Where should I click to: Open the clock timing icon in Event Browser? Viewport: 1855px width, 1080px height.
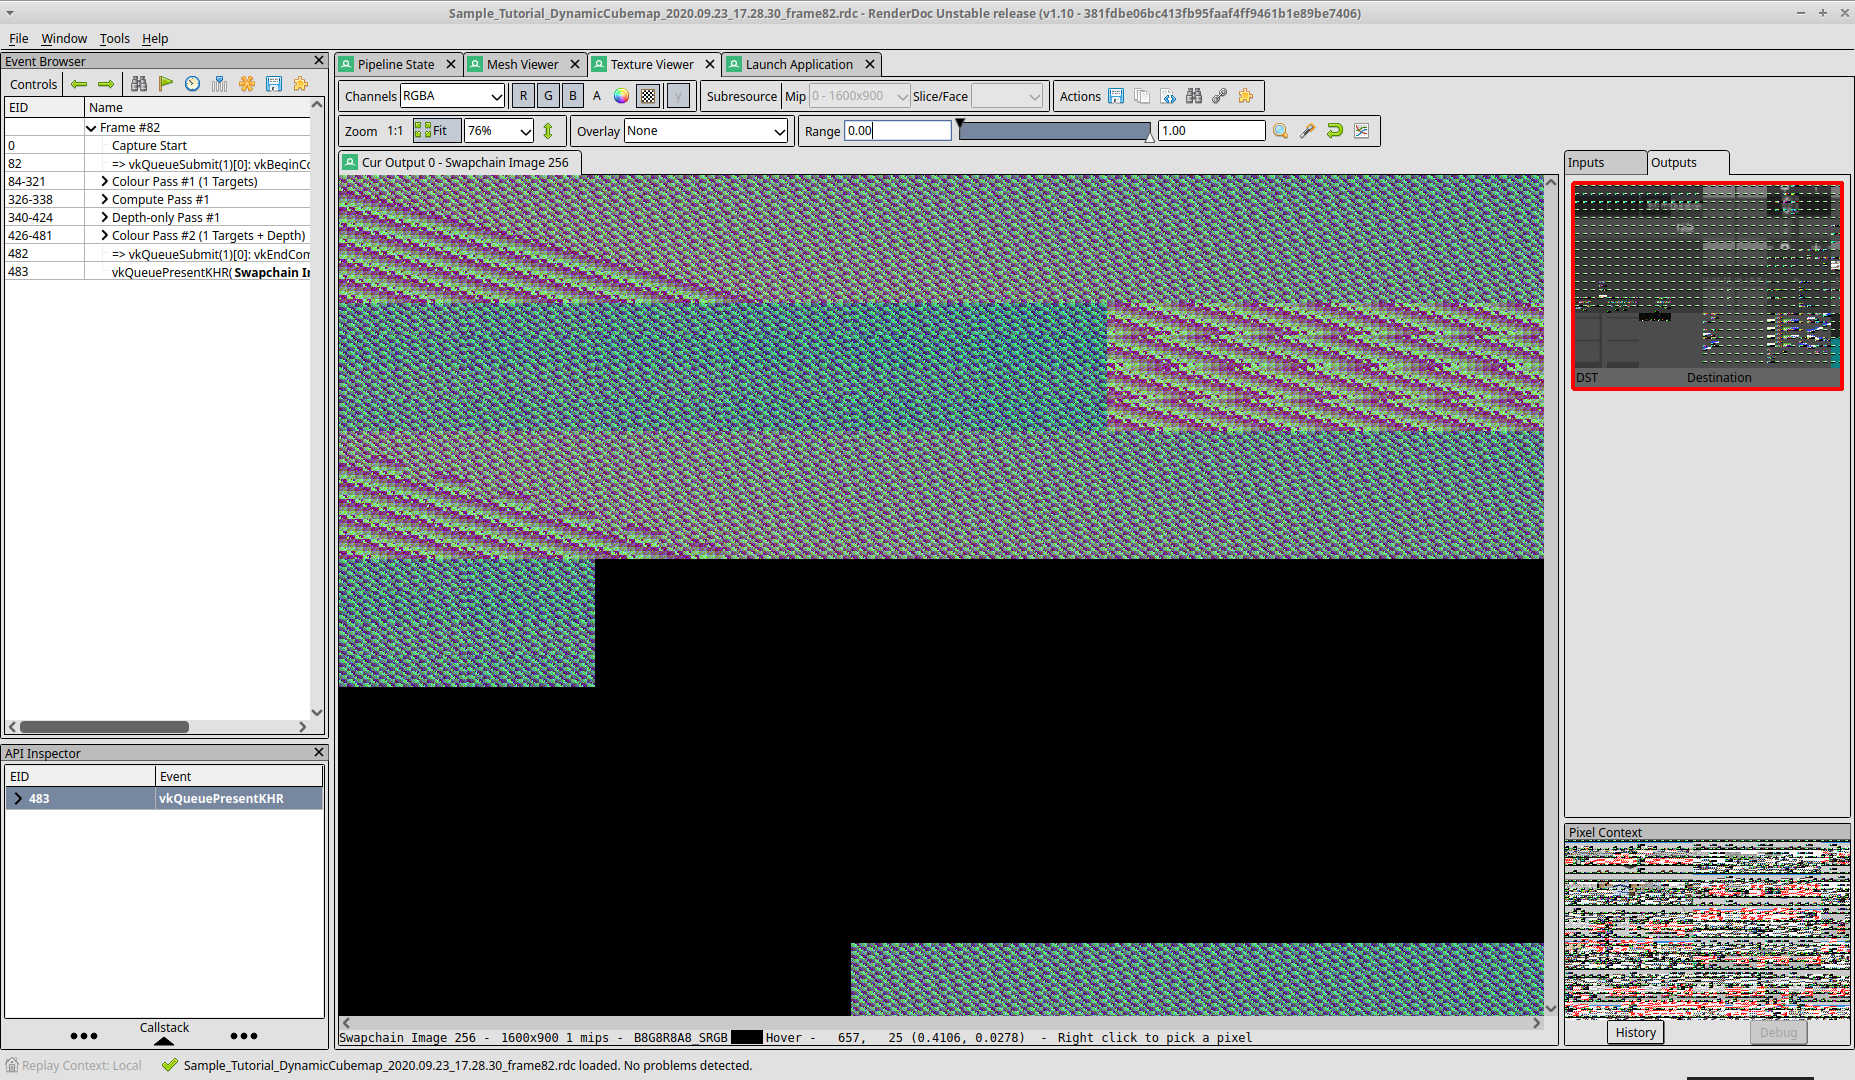(192, 84)
